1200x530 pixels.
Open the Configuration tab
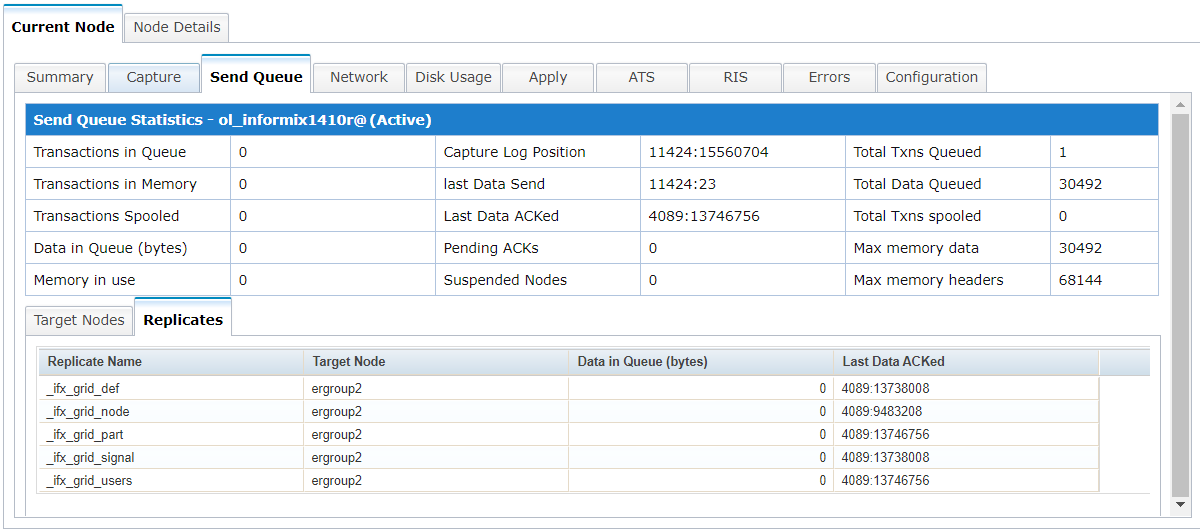pos(932,77)
